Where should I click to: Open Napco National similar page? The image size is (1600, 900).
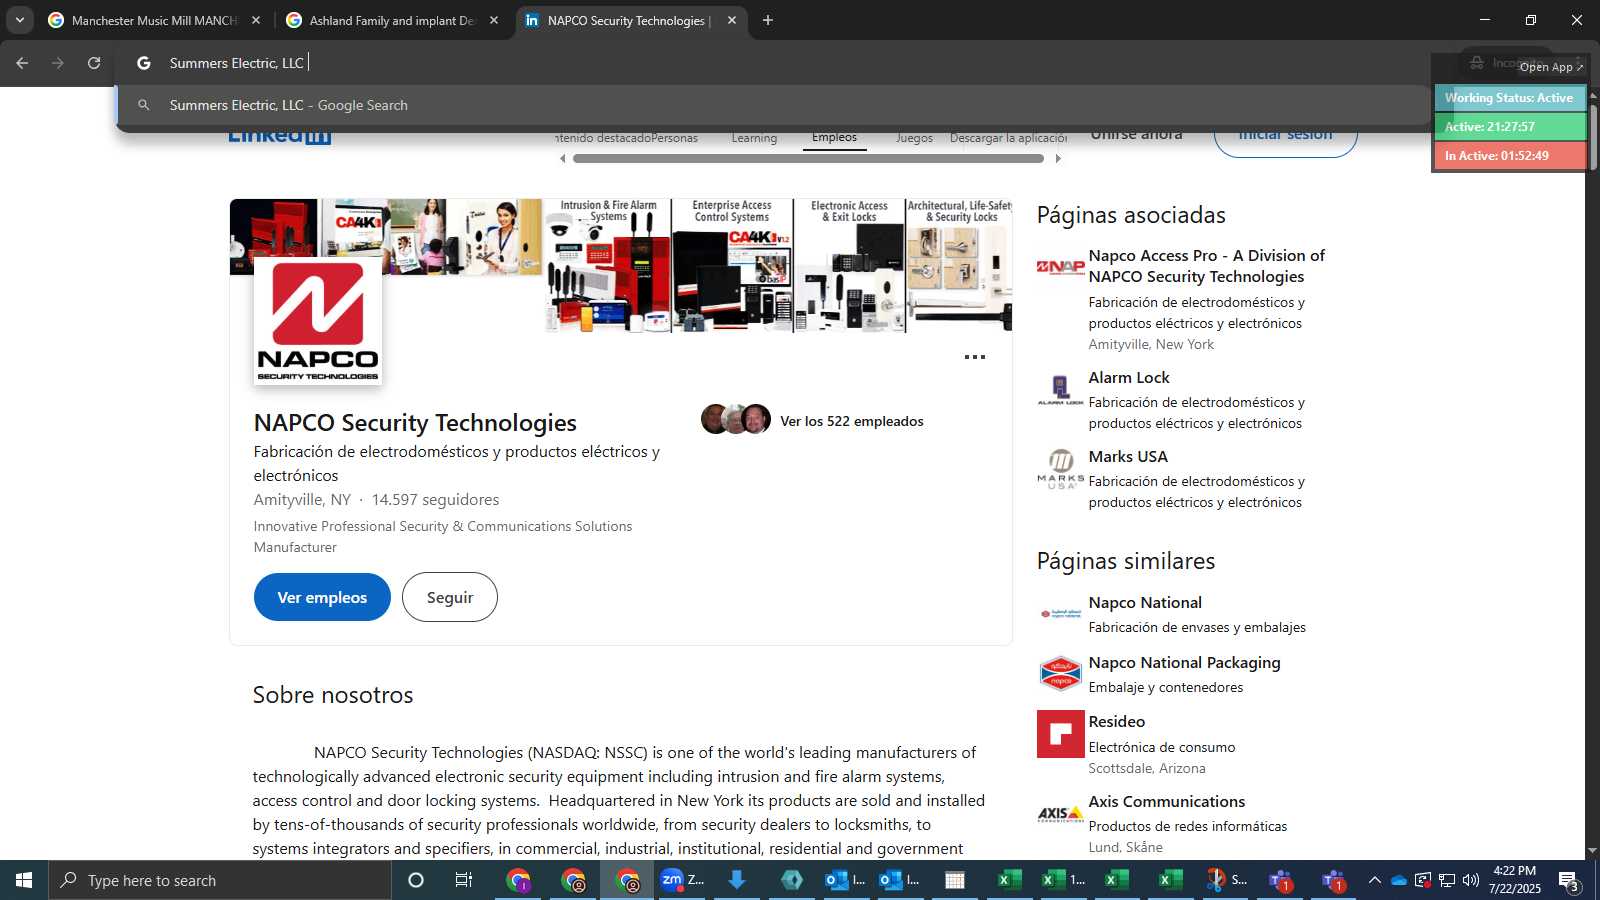[1145, 602]
